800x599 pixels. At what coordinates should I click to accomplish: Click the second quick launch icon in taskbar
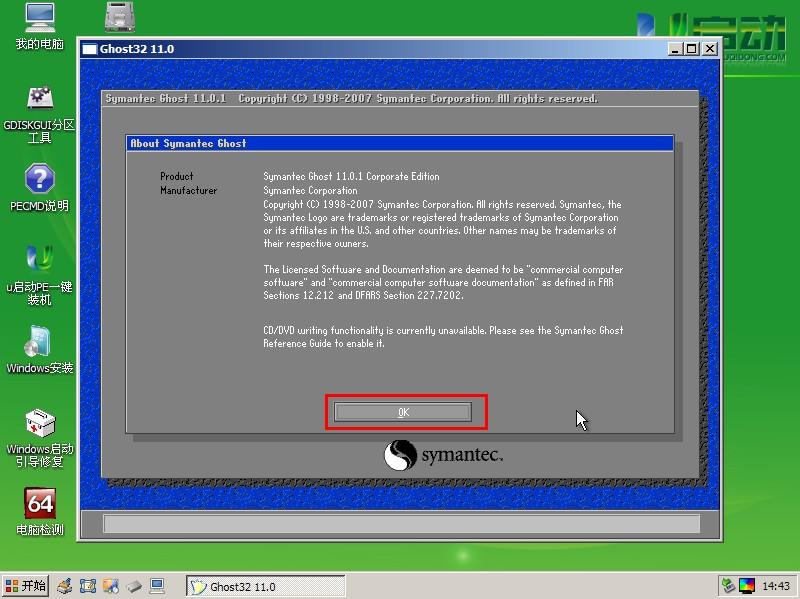pos(88,587)
